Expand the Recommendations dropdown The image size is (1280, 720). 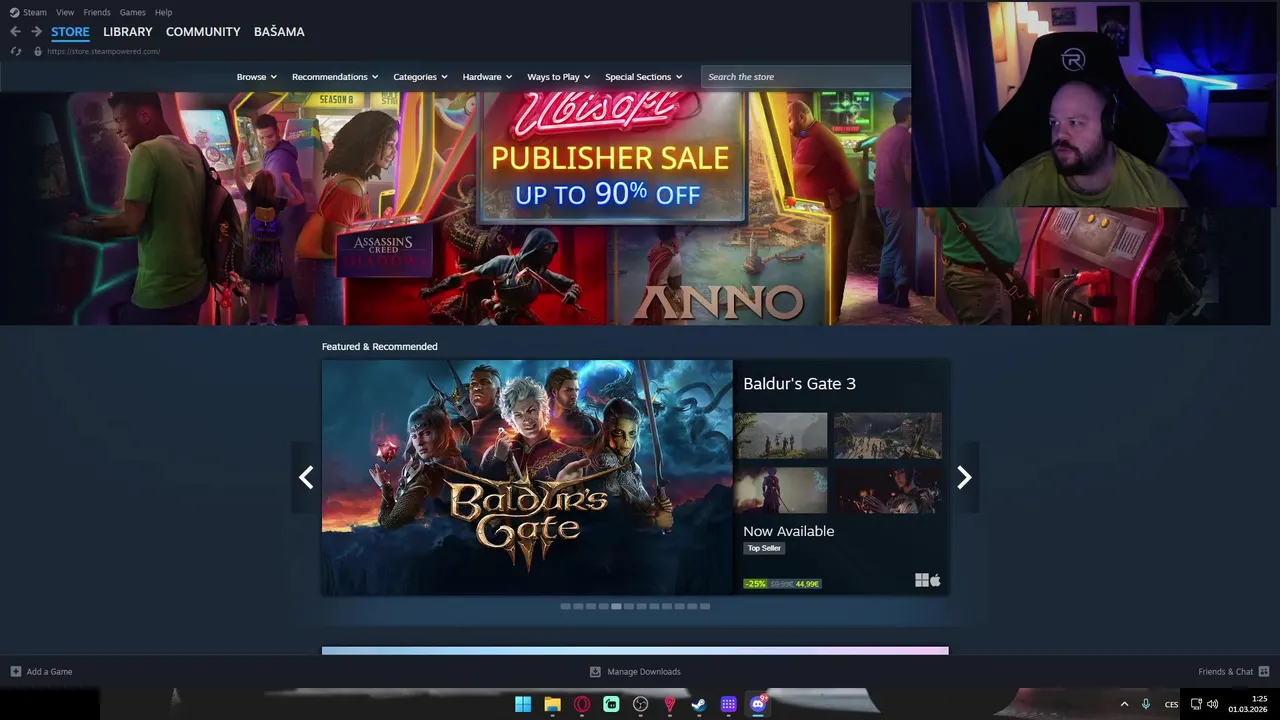coord(335,77)
